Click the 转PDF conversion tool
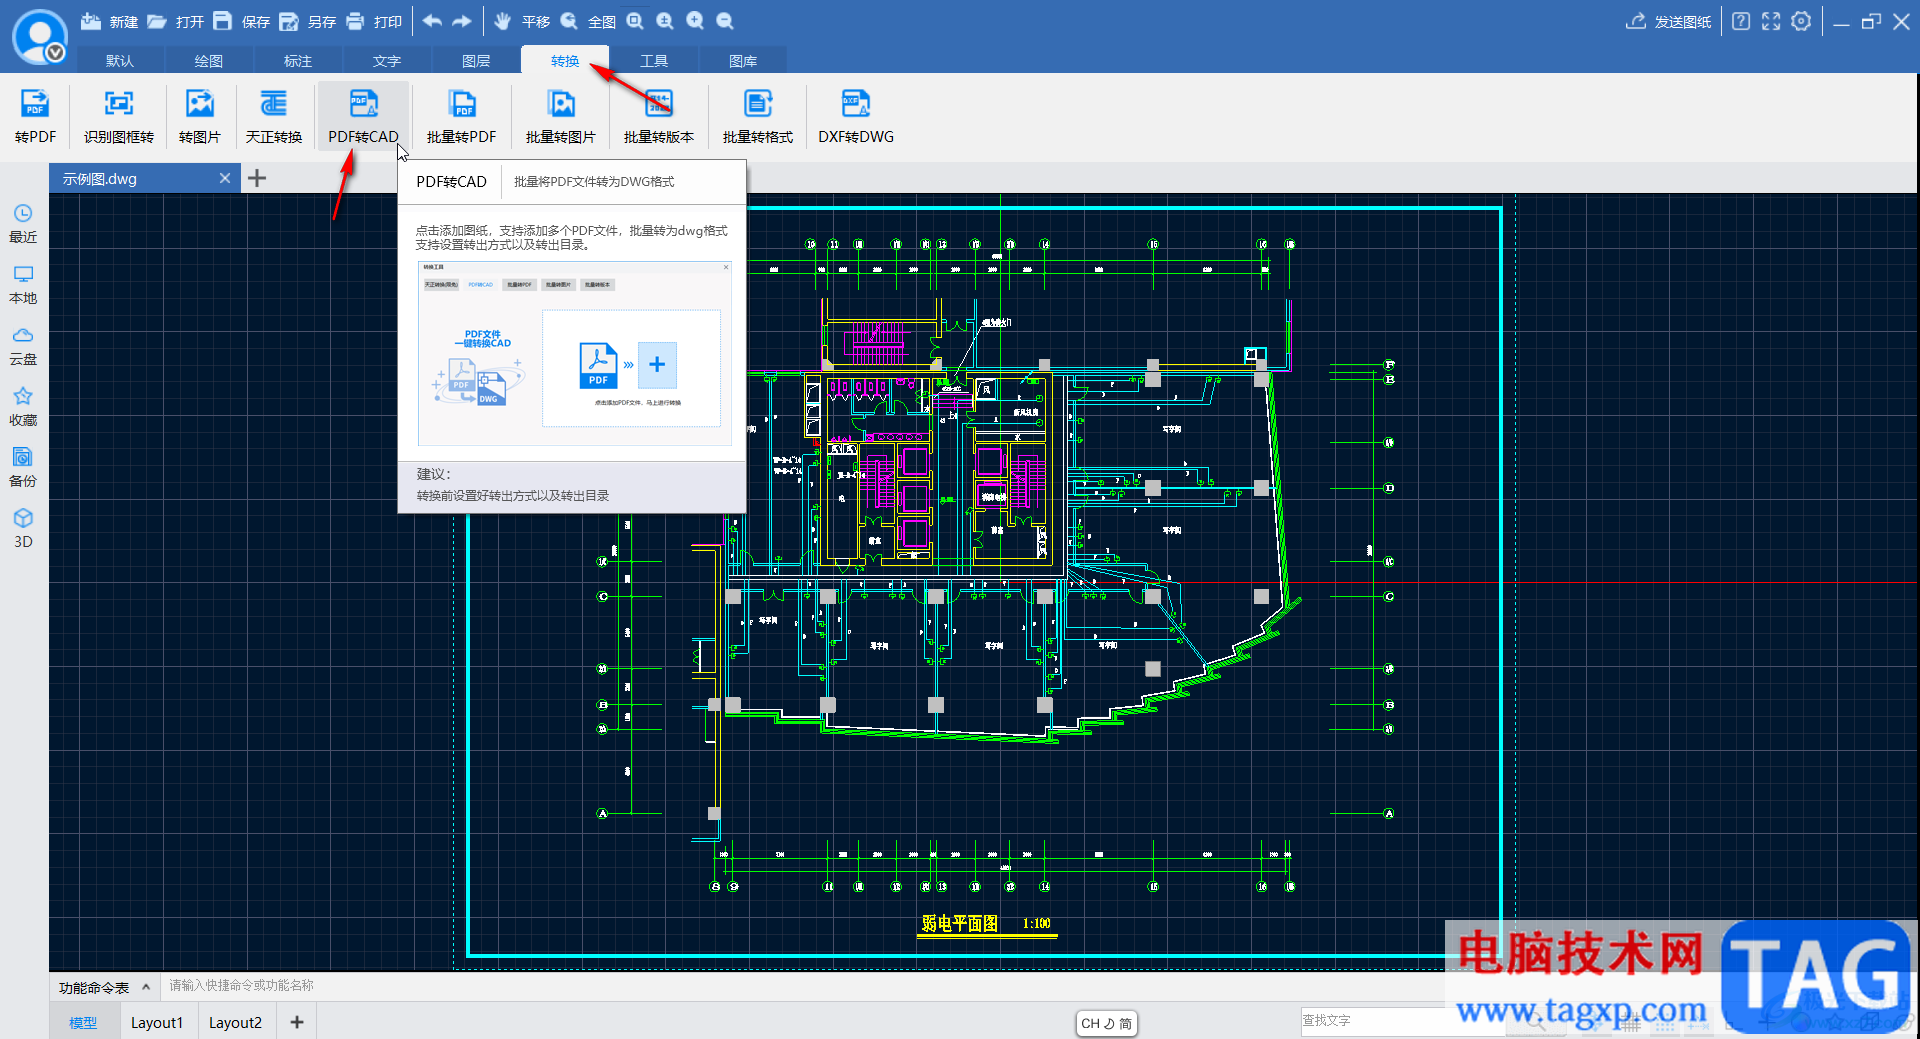Viewport: 1920px width, 1039px height. [x=36, y=116]
